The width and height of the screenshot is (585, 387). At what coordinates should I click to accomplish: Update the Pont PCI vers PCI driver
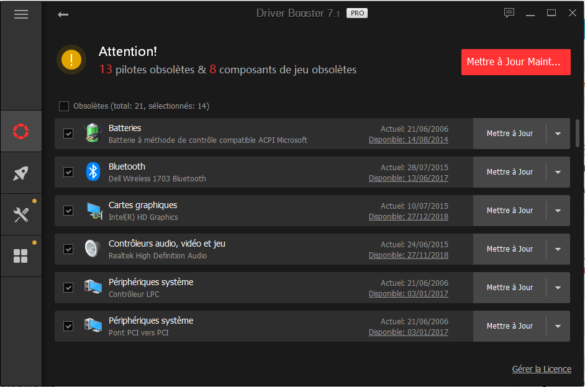tap(510, 326)
